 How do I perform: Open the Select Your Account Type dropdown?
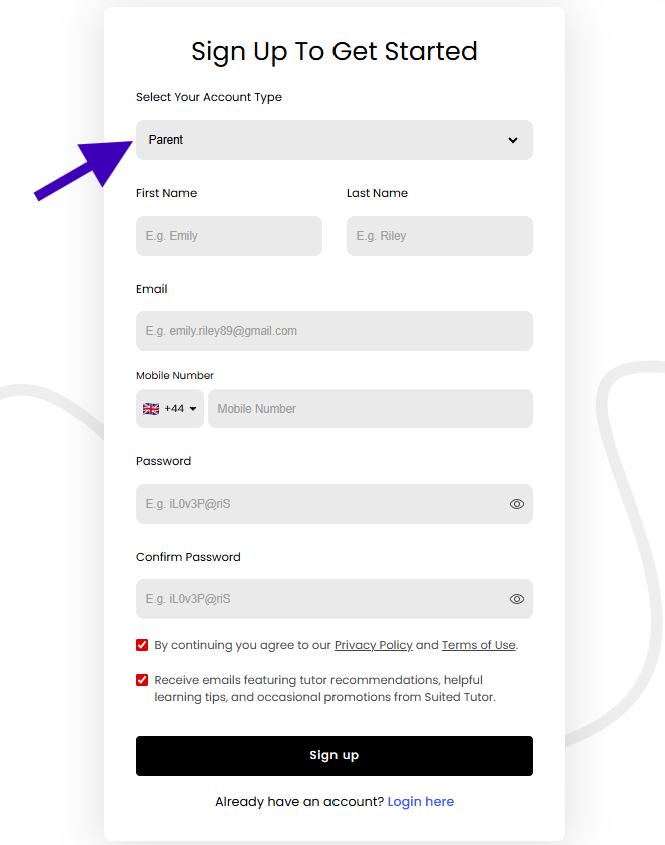click(334, 140)
